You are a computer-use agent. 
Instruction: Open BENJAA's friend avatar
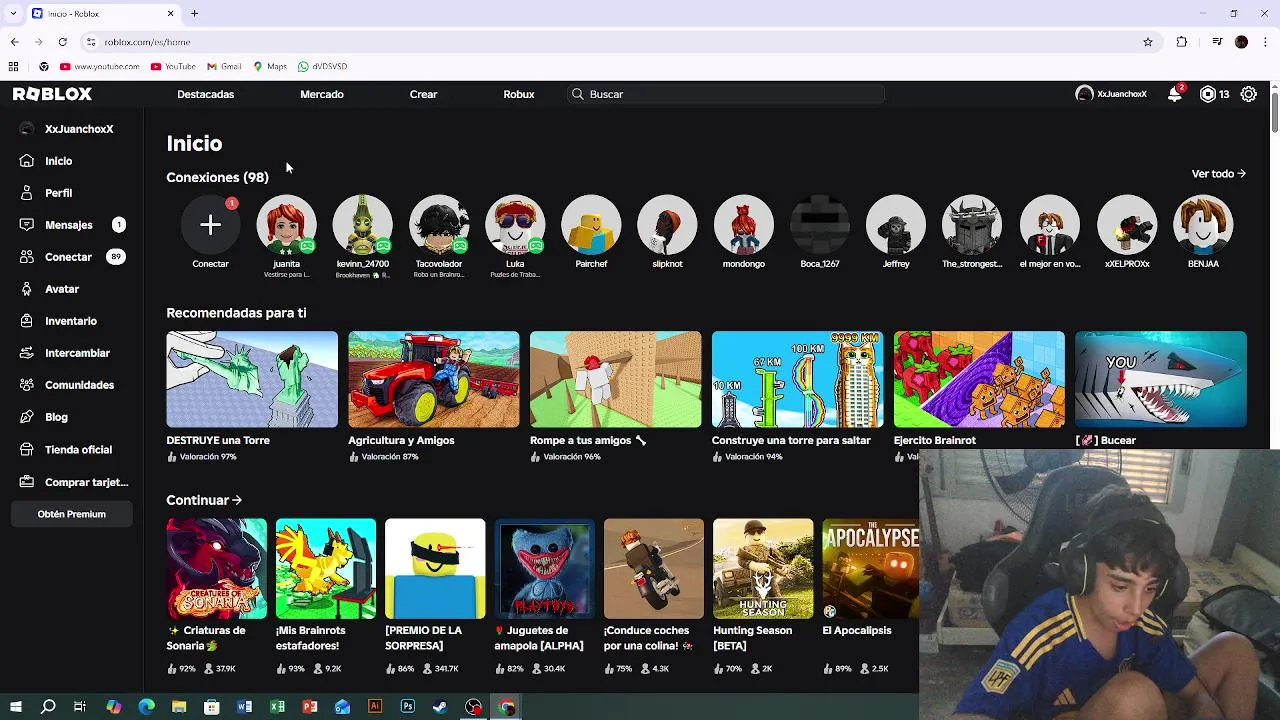coord(1203,225)
